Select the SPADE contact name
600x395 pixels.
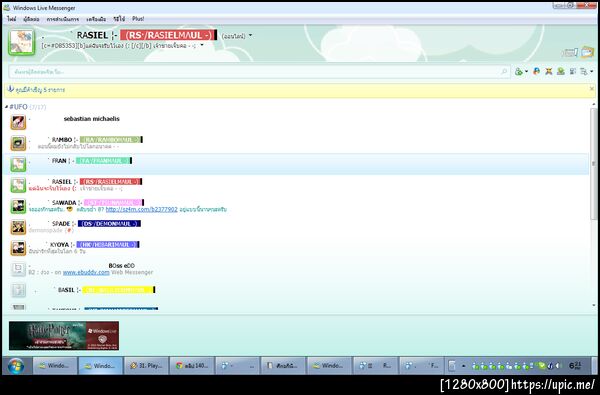click(61, 224)
